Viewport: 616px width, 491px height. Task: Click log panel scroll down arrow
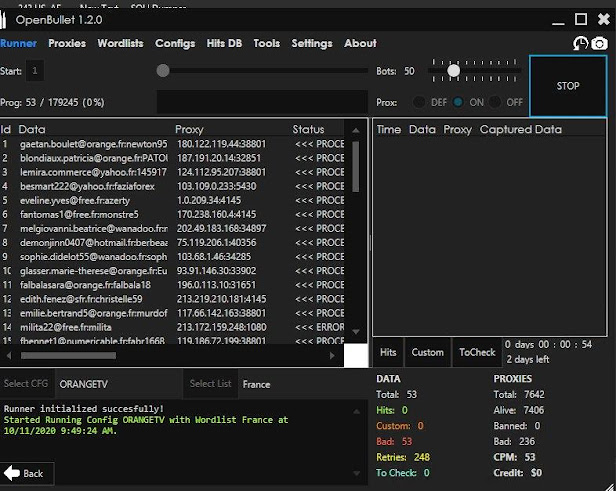[x=356, y=473]
